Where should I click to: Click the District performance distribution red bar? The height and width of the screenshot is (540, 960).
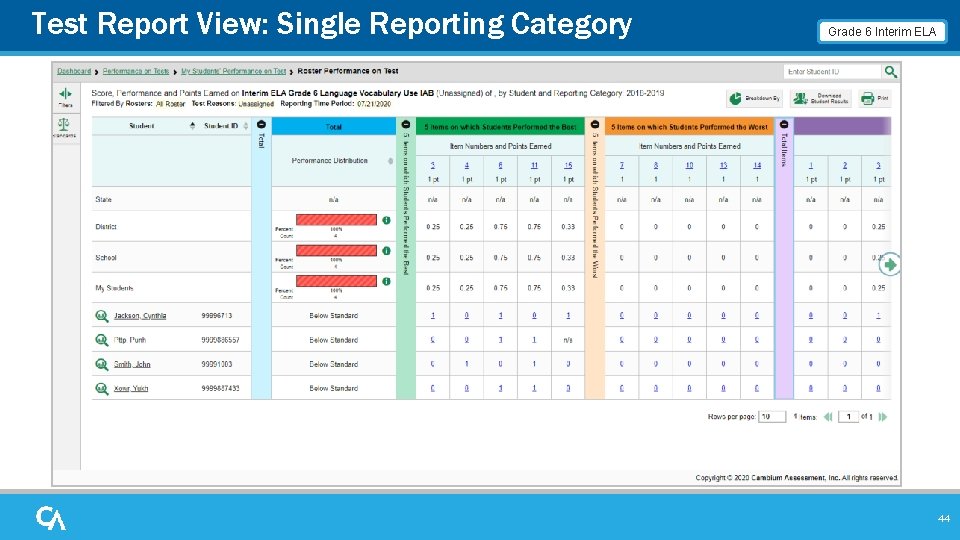(x=336, y=220)
